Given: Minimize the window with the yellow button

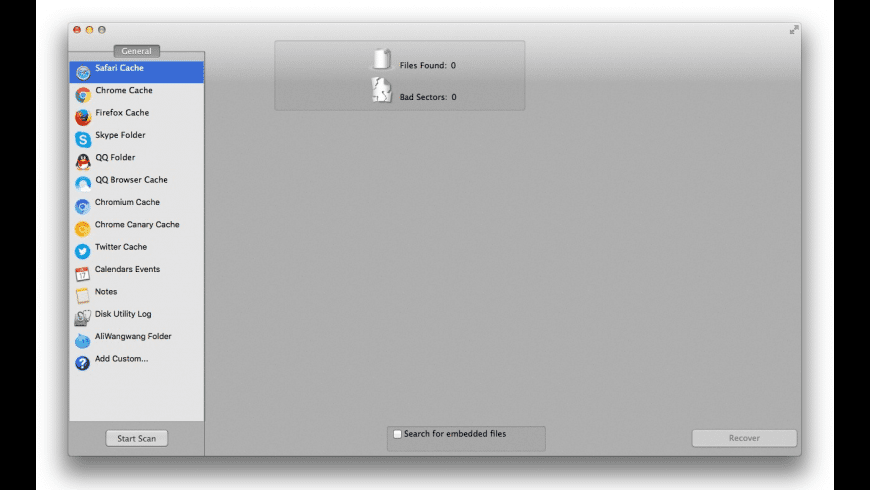Looking at the screenshot, I should coord(89,29).
